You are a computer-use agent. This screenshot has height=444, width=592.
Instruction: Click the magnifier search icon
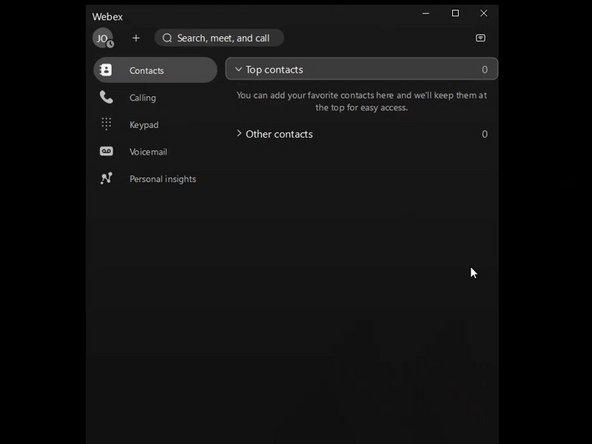point(167,38)
